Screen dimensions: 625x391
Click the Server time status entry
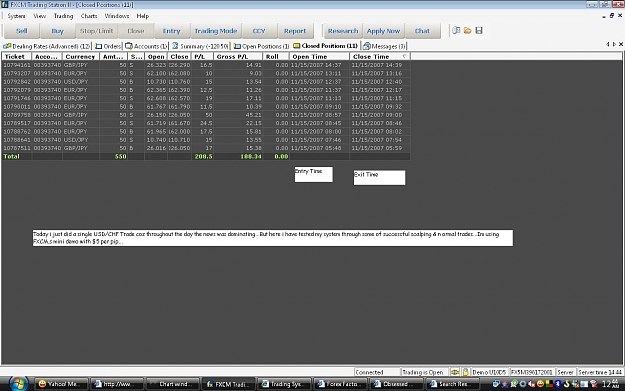pos(600,372)
